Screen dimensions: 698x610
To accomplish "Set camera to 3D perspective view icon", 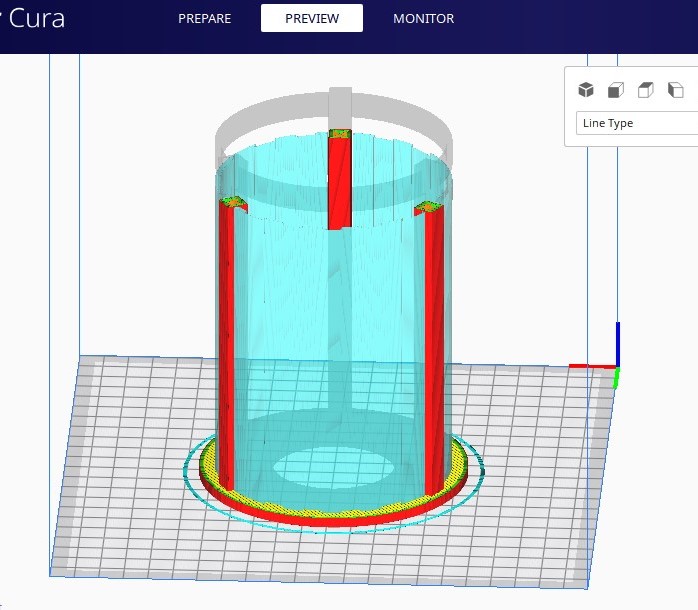I will (586, 90).
